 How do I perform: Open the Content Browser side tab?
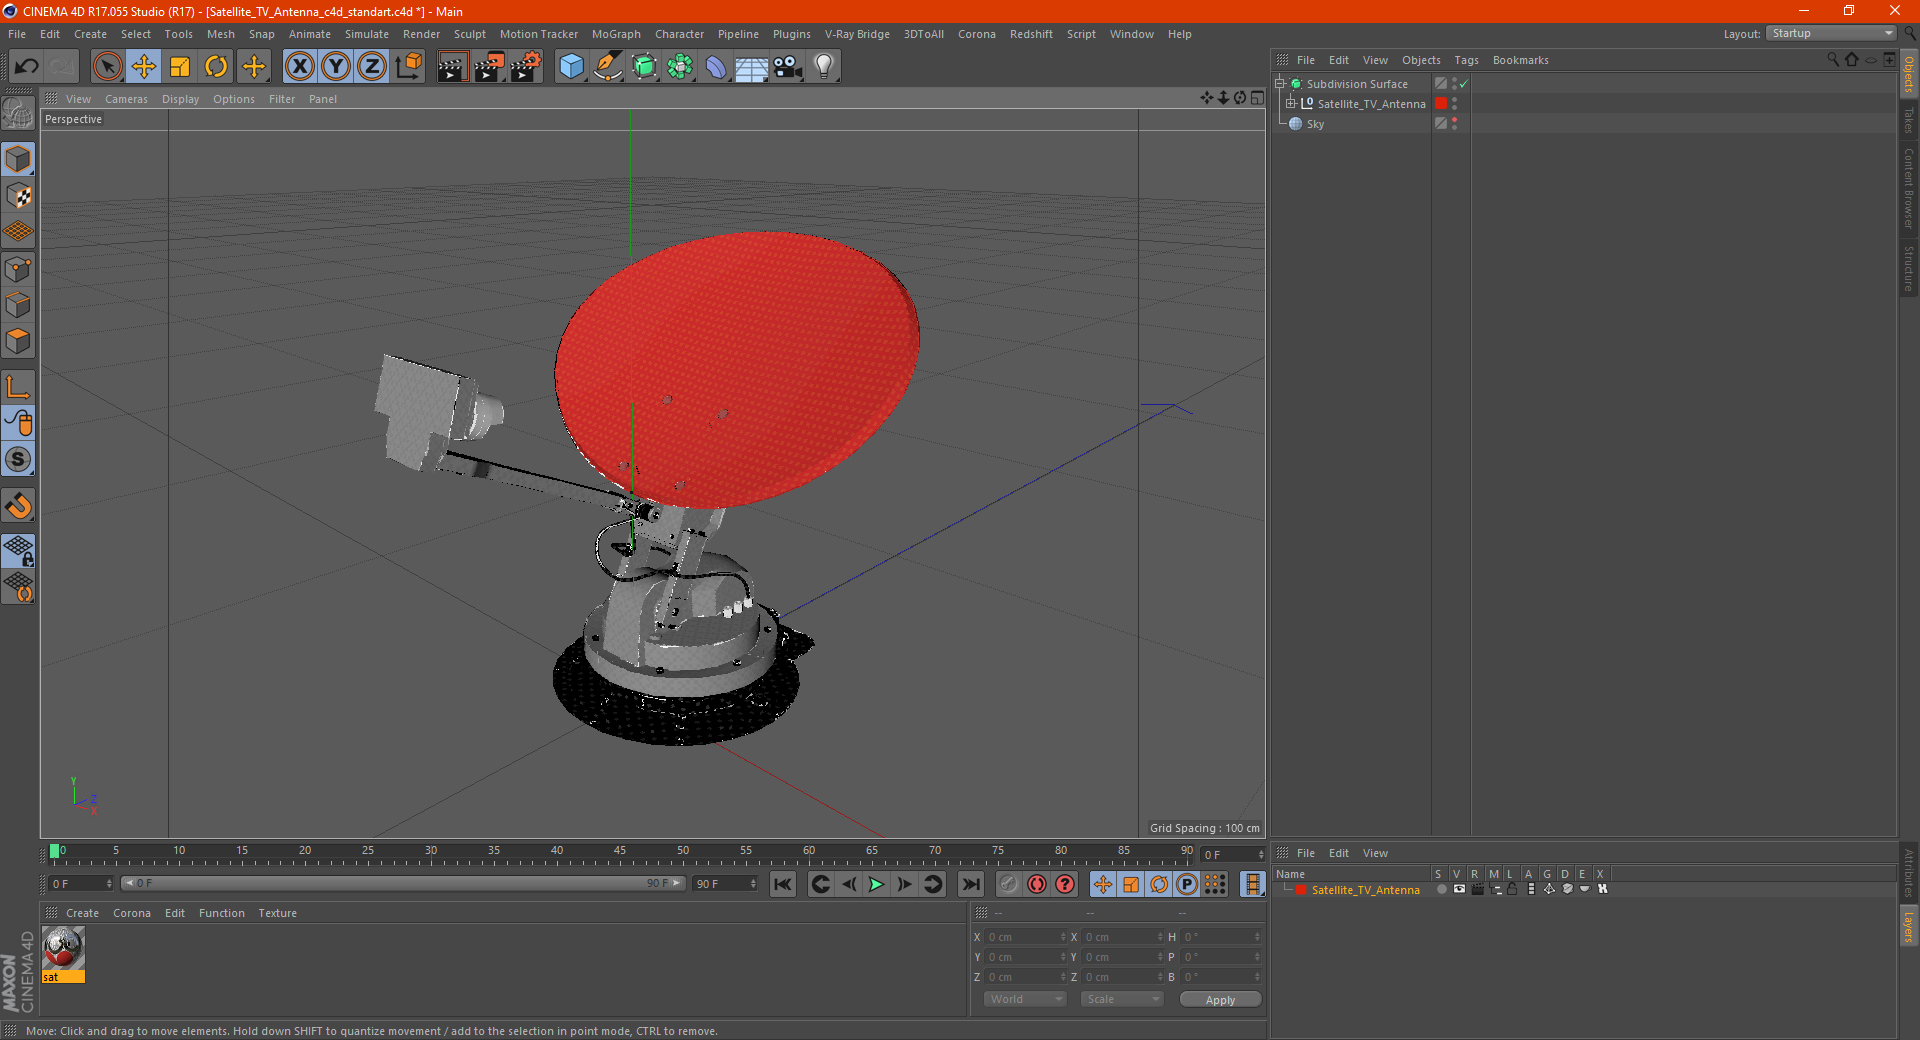point(1909,188)
